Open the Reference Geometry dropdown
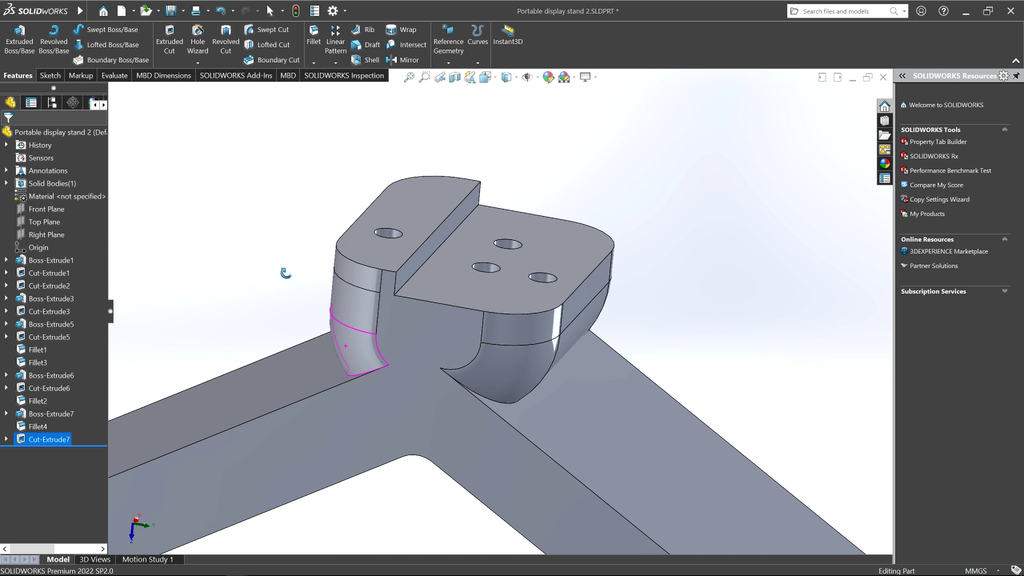Screen dimensions: 1024x576 coord(448,62)
